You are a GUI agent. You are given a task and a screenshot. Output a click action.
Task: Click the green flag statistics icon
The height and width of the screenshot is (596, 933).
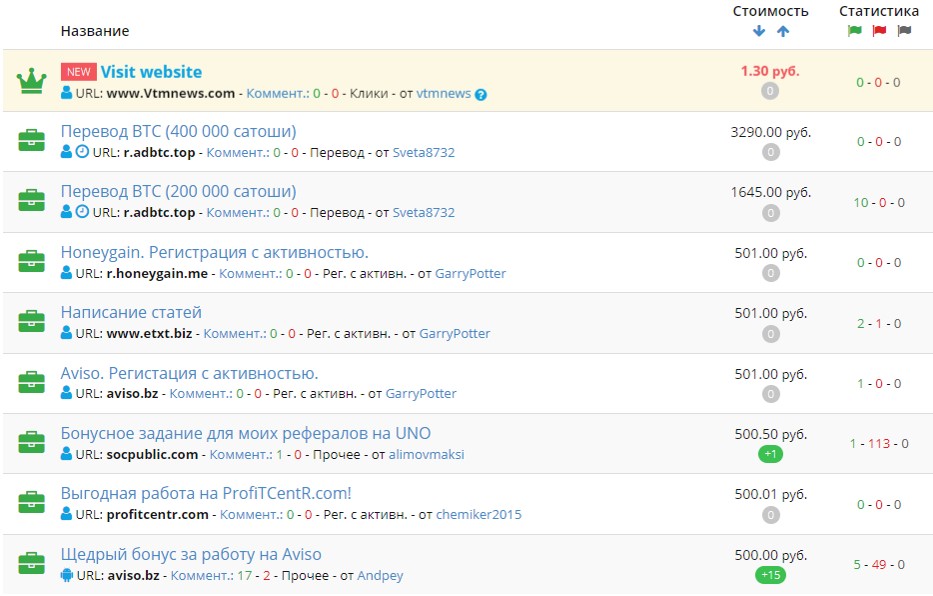click(854, 30)
